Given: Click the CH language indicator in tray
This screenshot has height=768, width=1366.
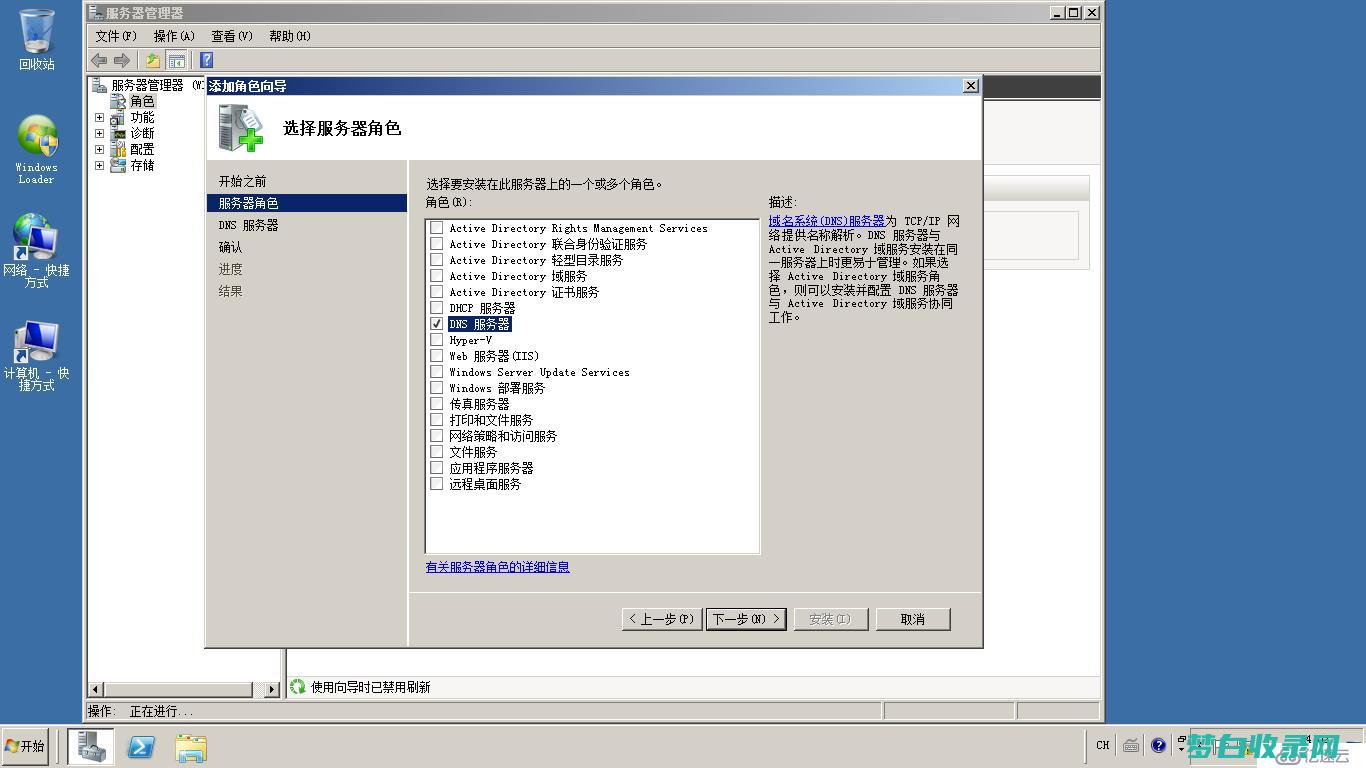Looking at the screenshot, I should point(1102,745).
